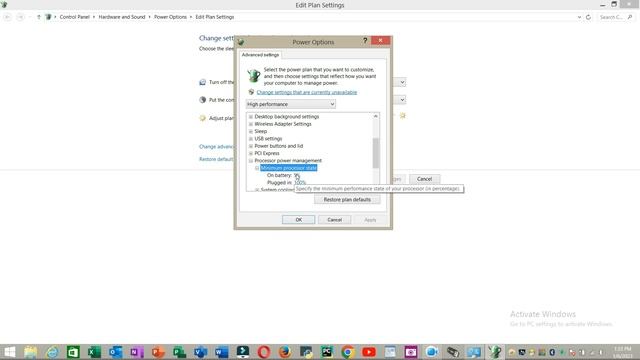Expand the USB settings node

pos(251,139)
